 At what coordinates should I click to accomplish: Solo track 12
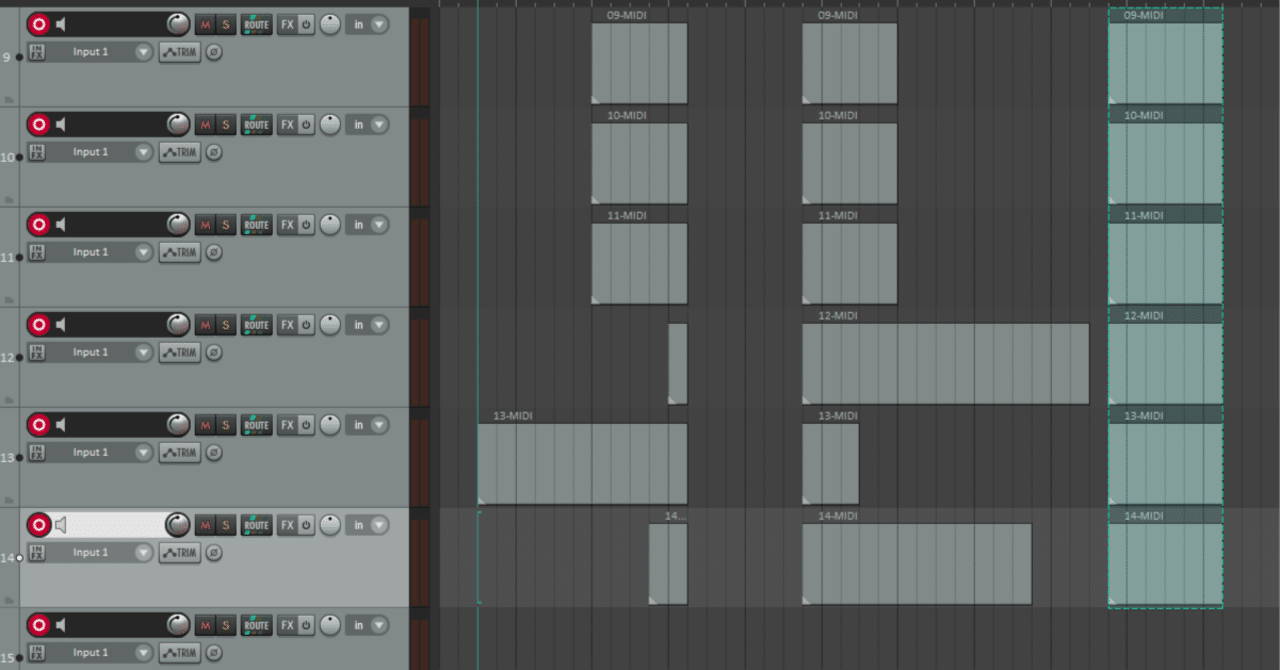224,324
